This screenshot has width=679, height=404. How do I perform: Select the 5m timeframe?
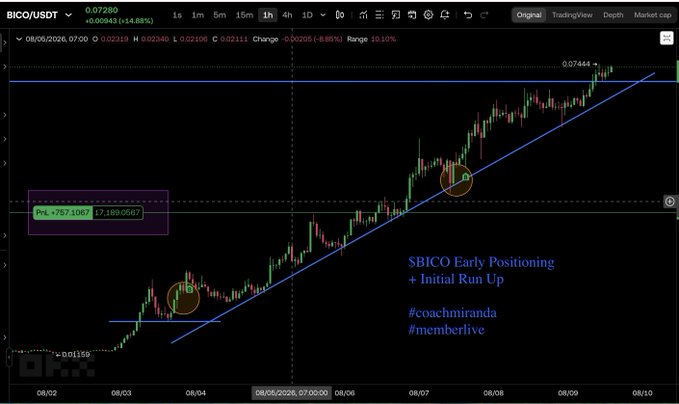[x=220, y=15]
